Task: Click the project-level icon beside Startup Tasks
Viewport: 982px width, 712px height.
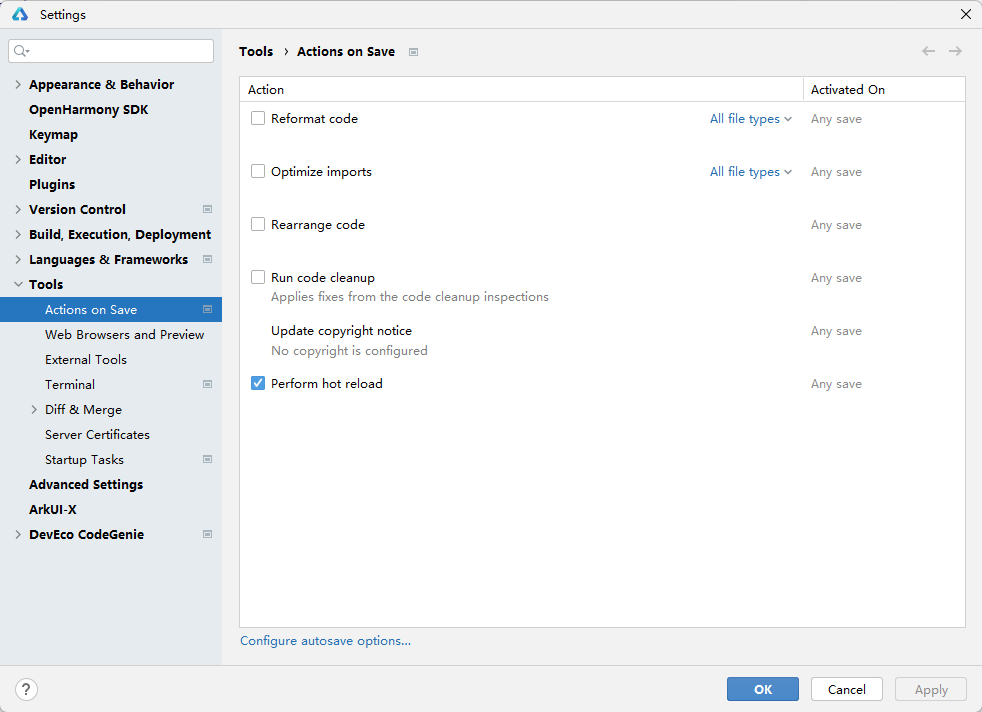Action: [x=207, y=459]
